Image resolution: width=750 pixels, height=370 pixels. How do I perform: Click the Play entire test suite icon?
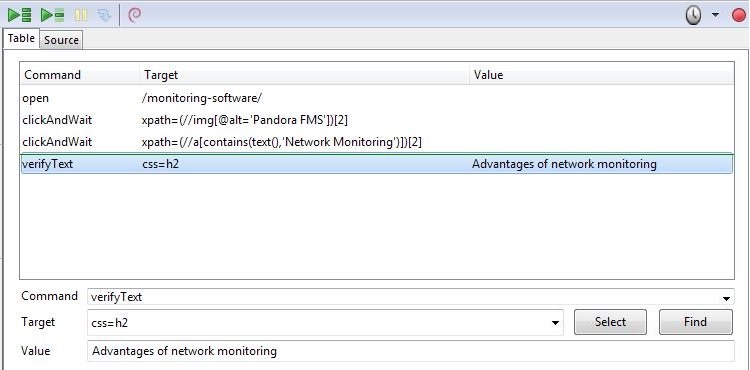20,15
